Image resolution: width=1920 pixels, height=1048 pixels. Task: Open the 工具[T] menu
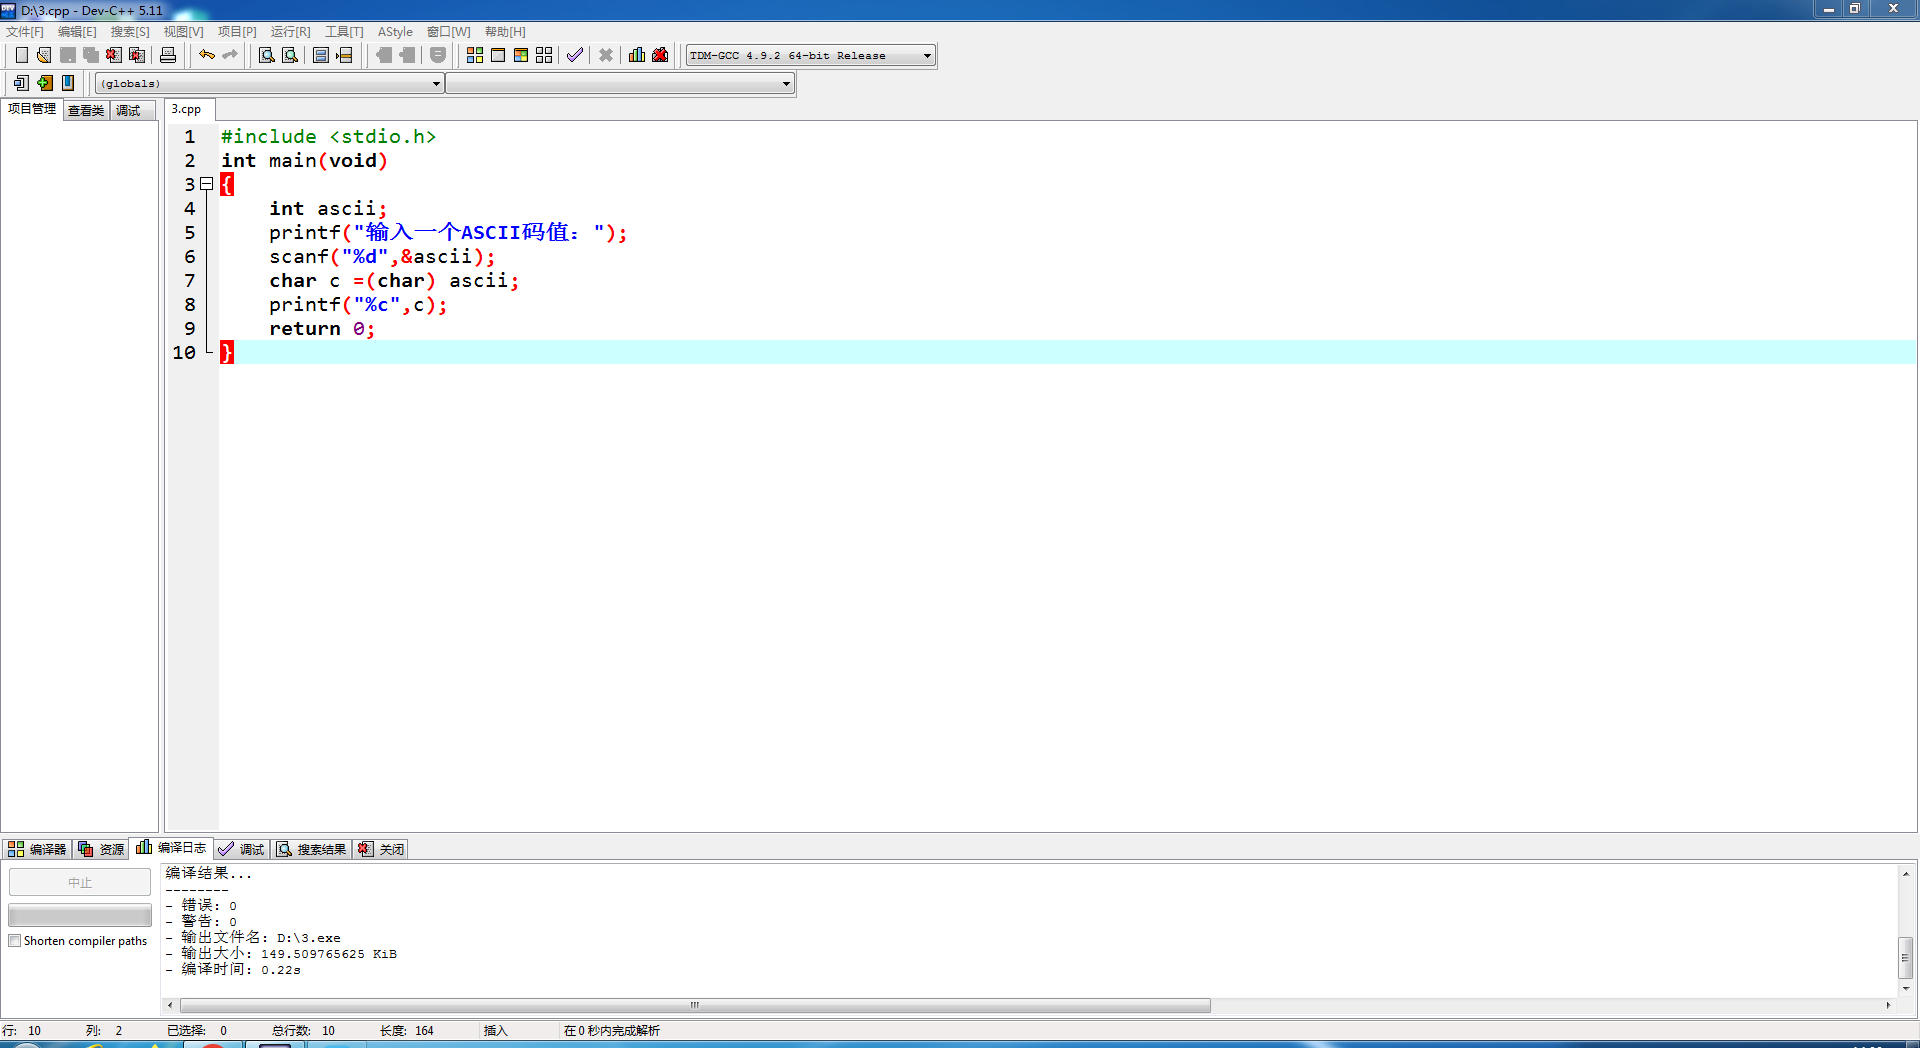(344, 32)
